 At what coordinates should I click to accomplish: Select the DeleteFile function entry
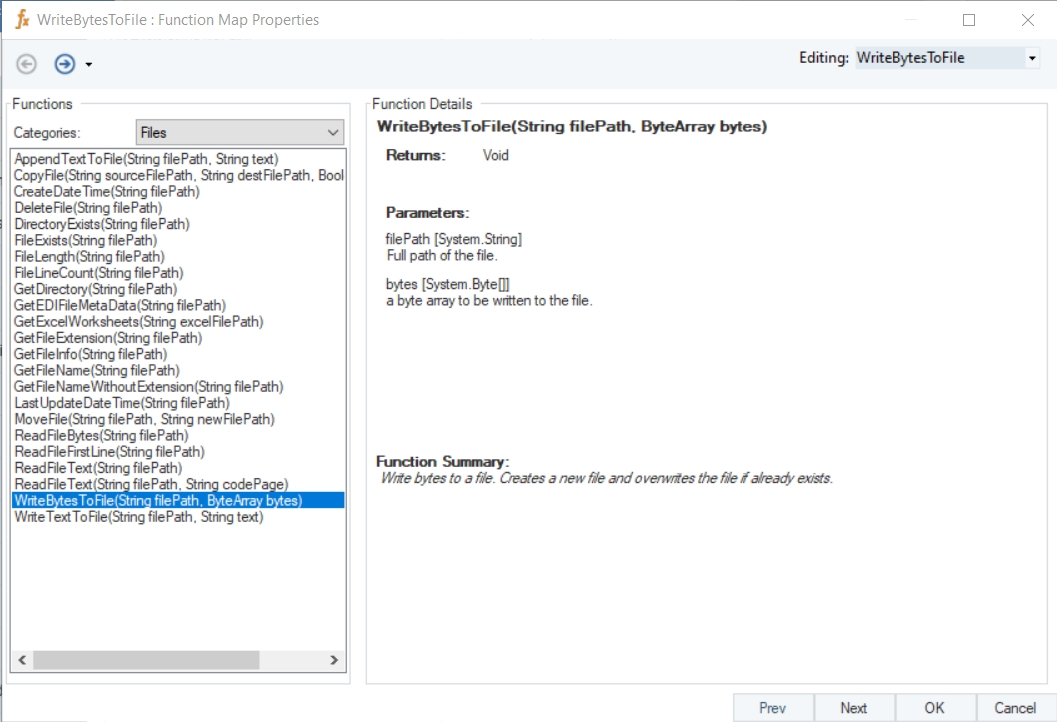(x=88, y=208)
